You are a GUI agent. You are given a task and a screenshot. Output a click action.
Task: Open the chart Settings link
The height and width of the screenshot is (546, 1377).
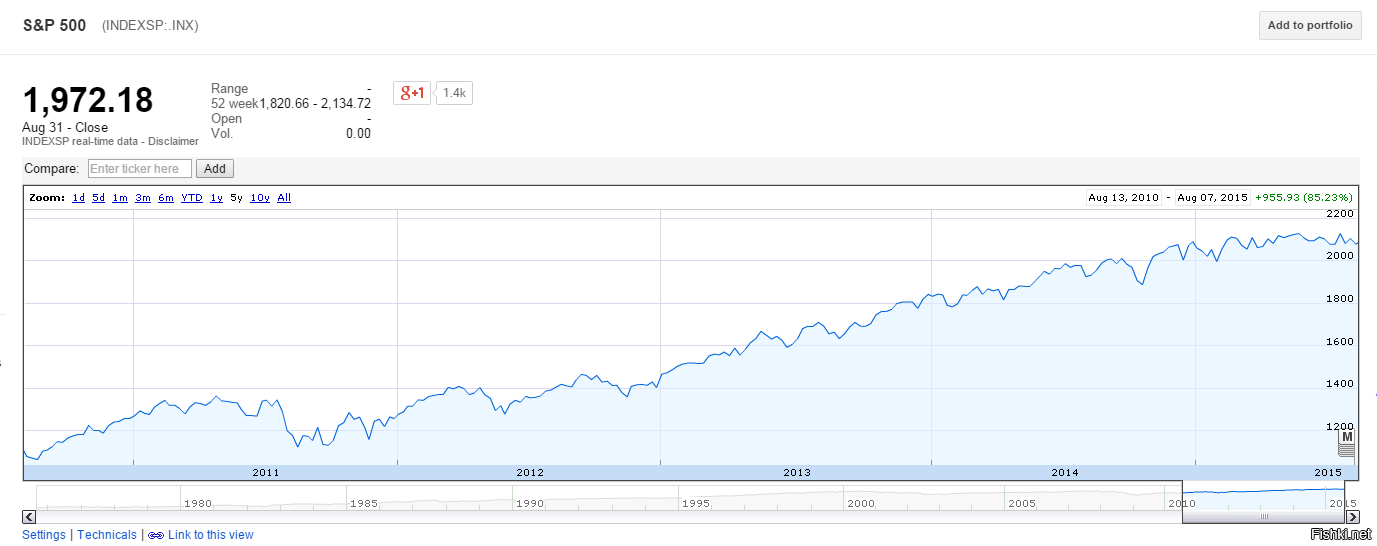(x=44, y=535)
